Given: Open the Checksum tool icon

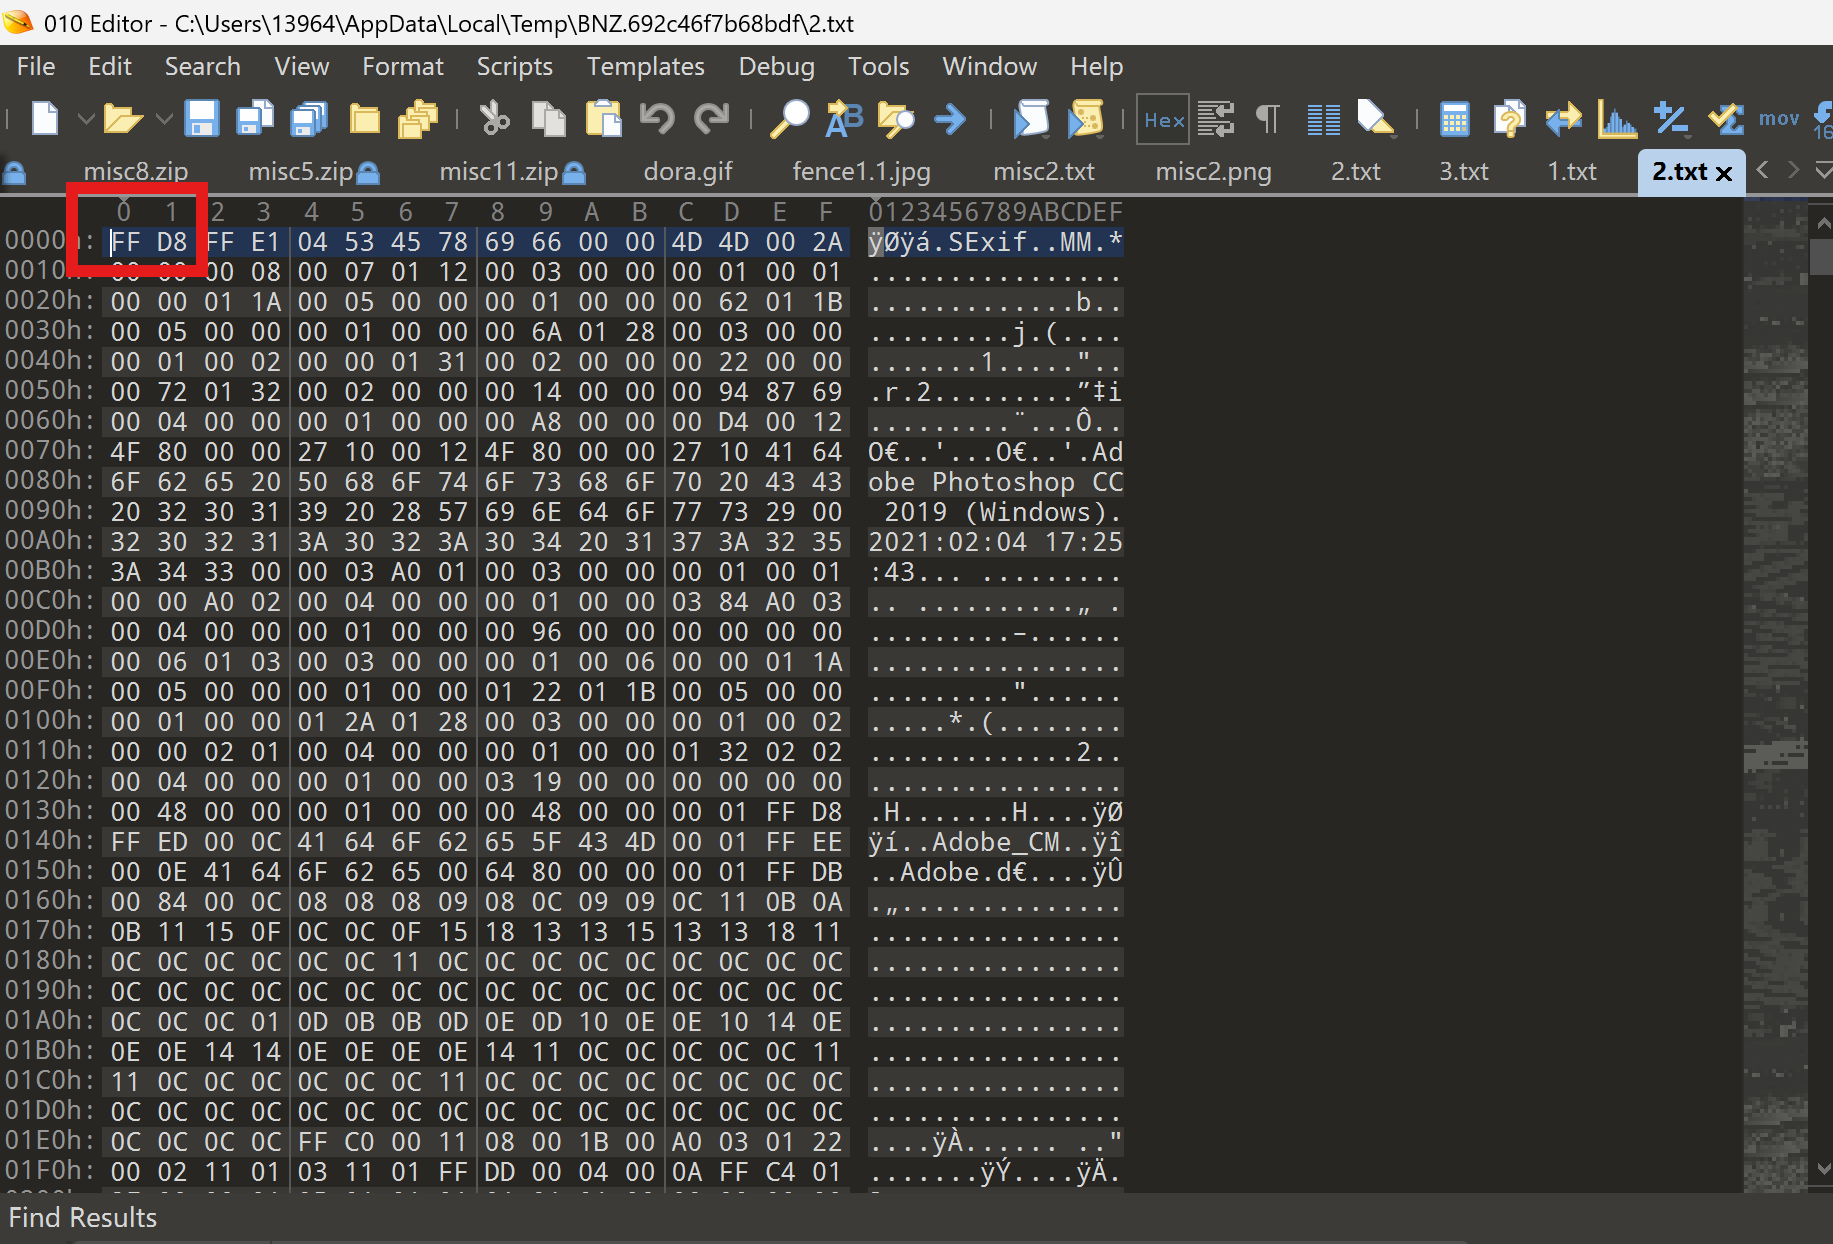Looking at the screenshot, I should [x=1725, y=119].
